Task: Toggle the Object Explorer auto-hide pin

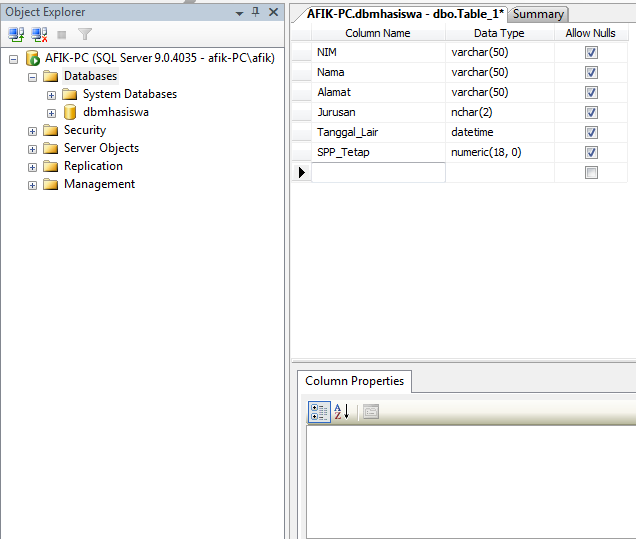Action: coord(256,12)
